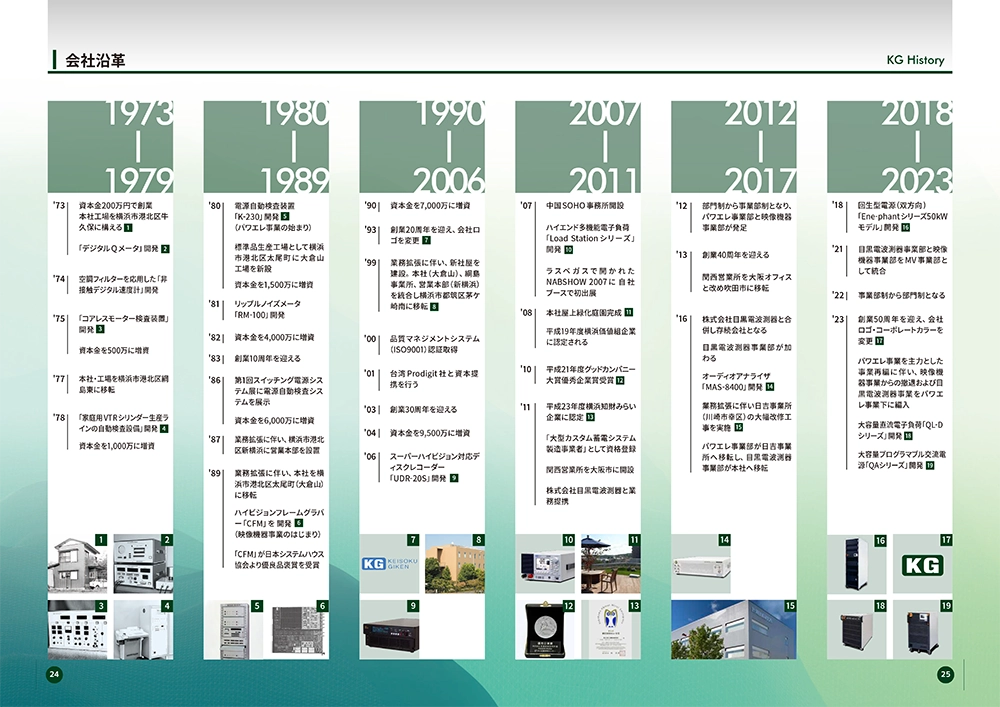Screen dimensions: 1000x707
Task: Click the KG Keisoku Giken logo image
Action: point(390,565)
